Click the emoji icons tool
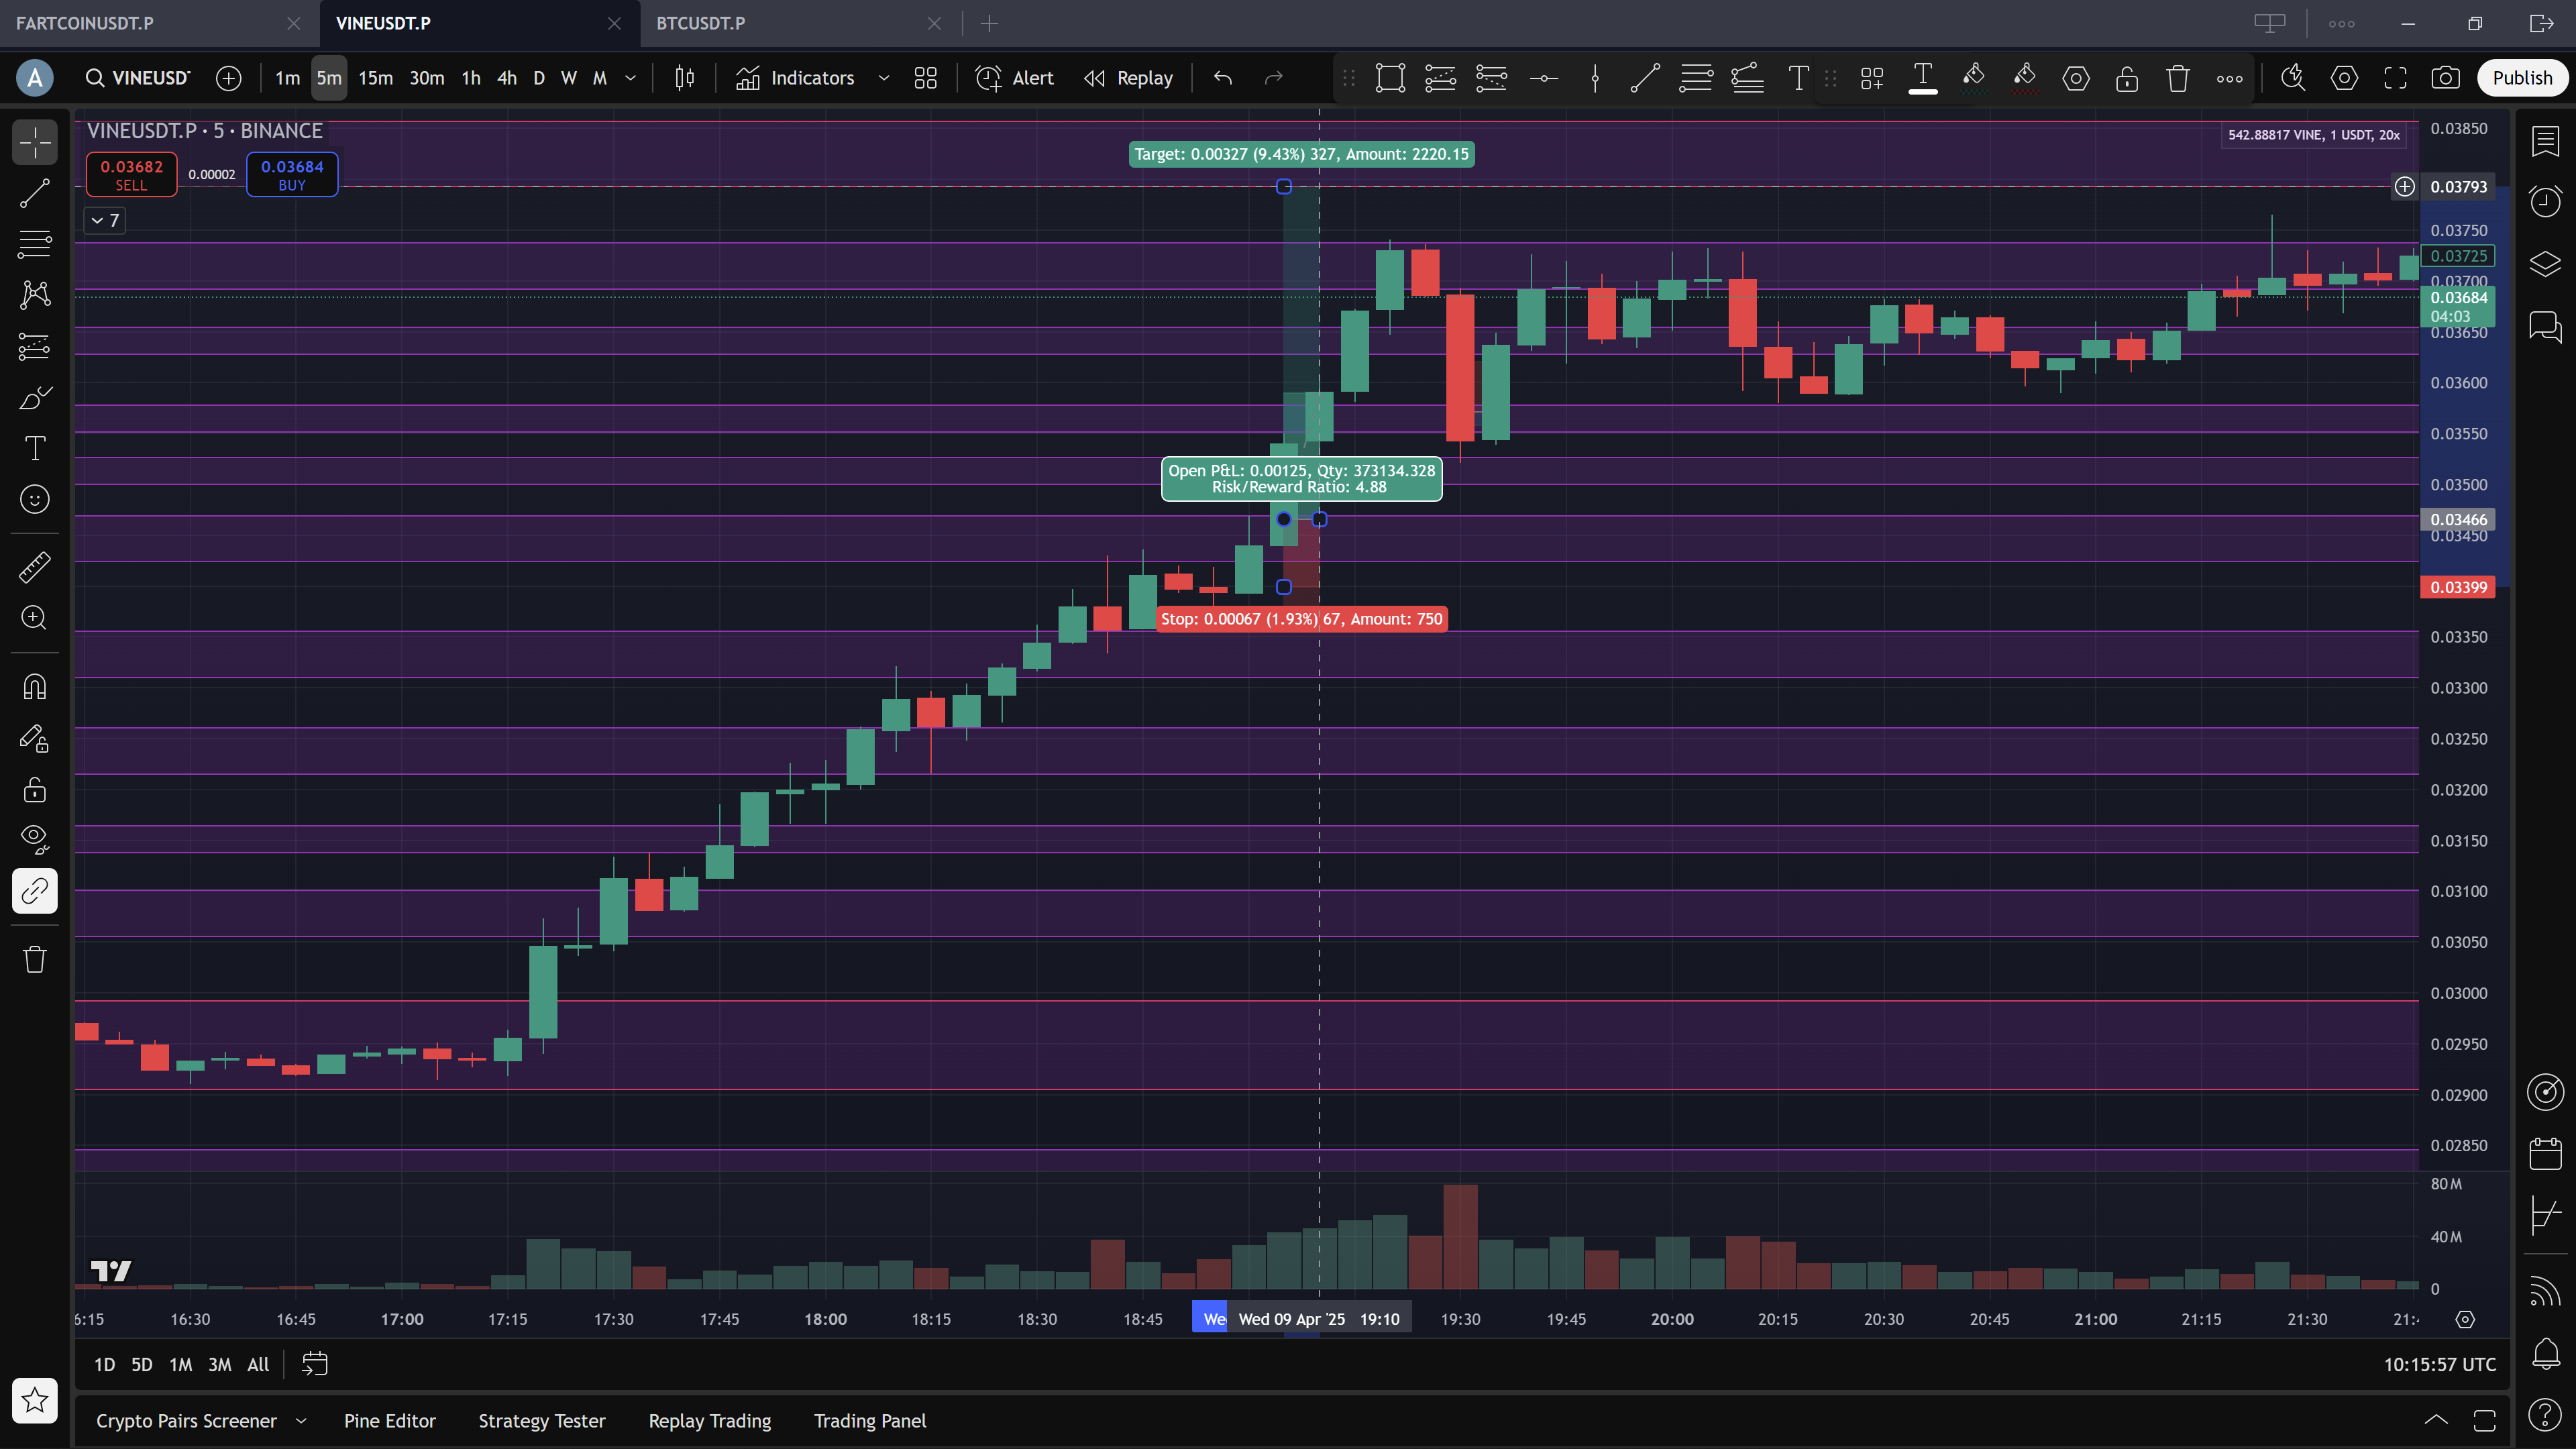2576x1449 pixels. click(x=35, y=499)
